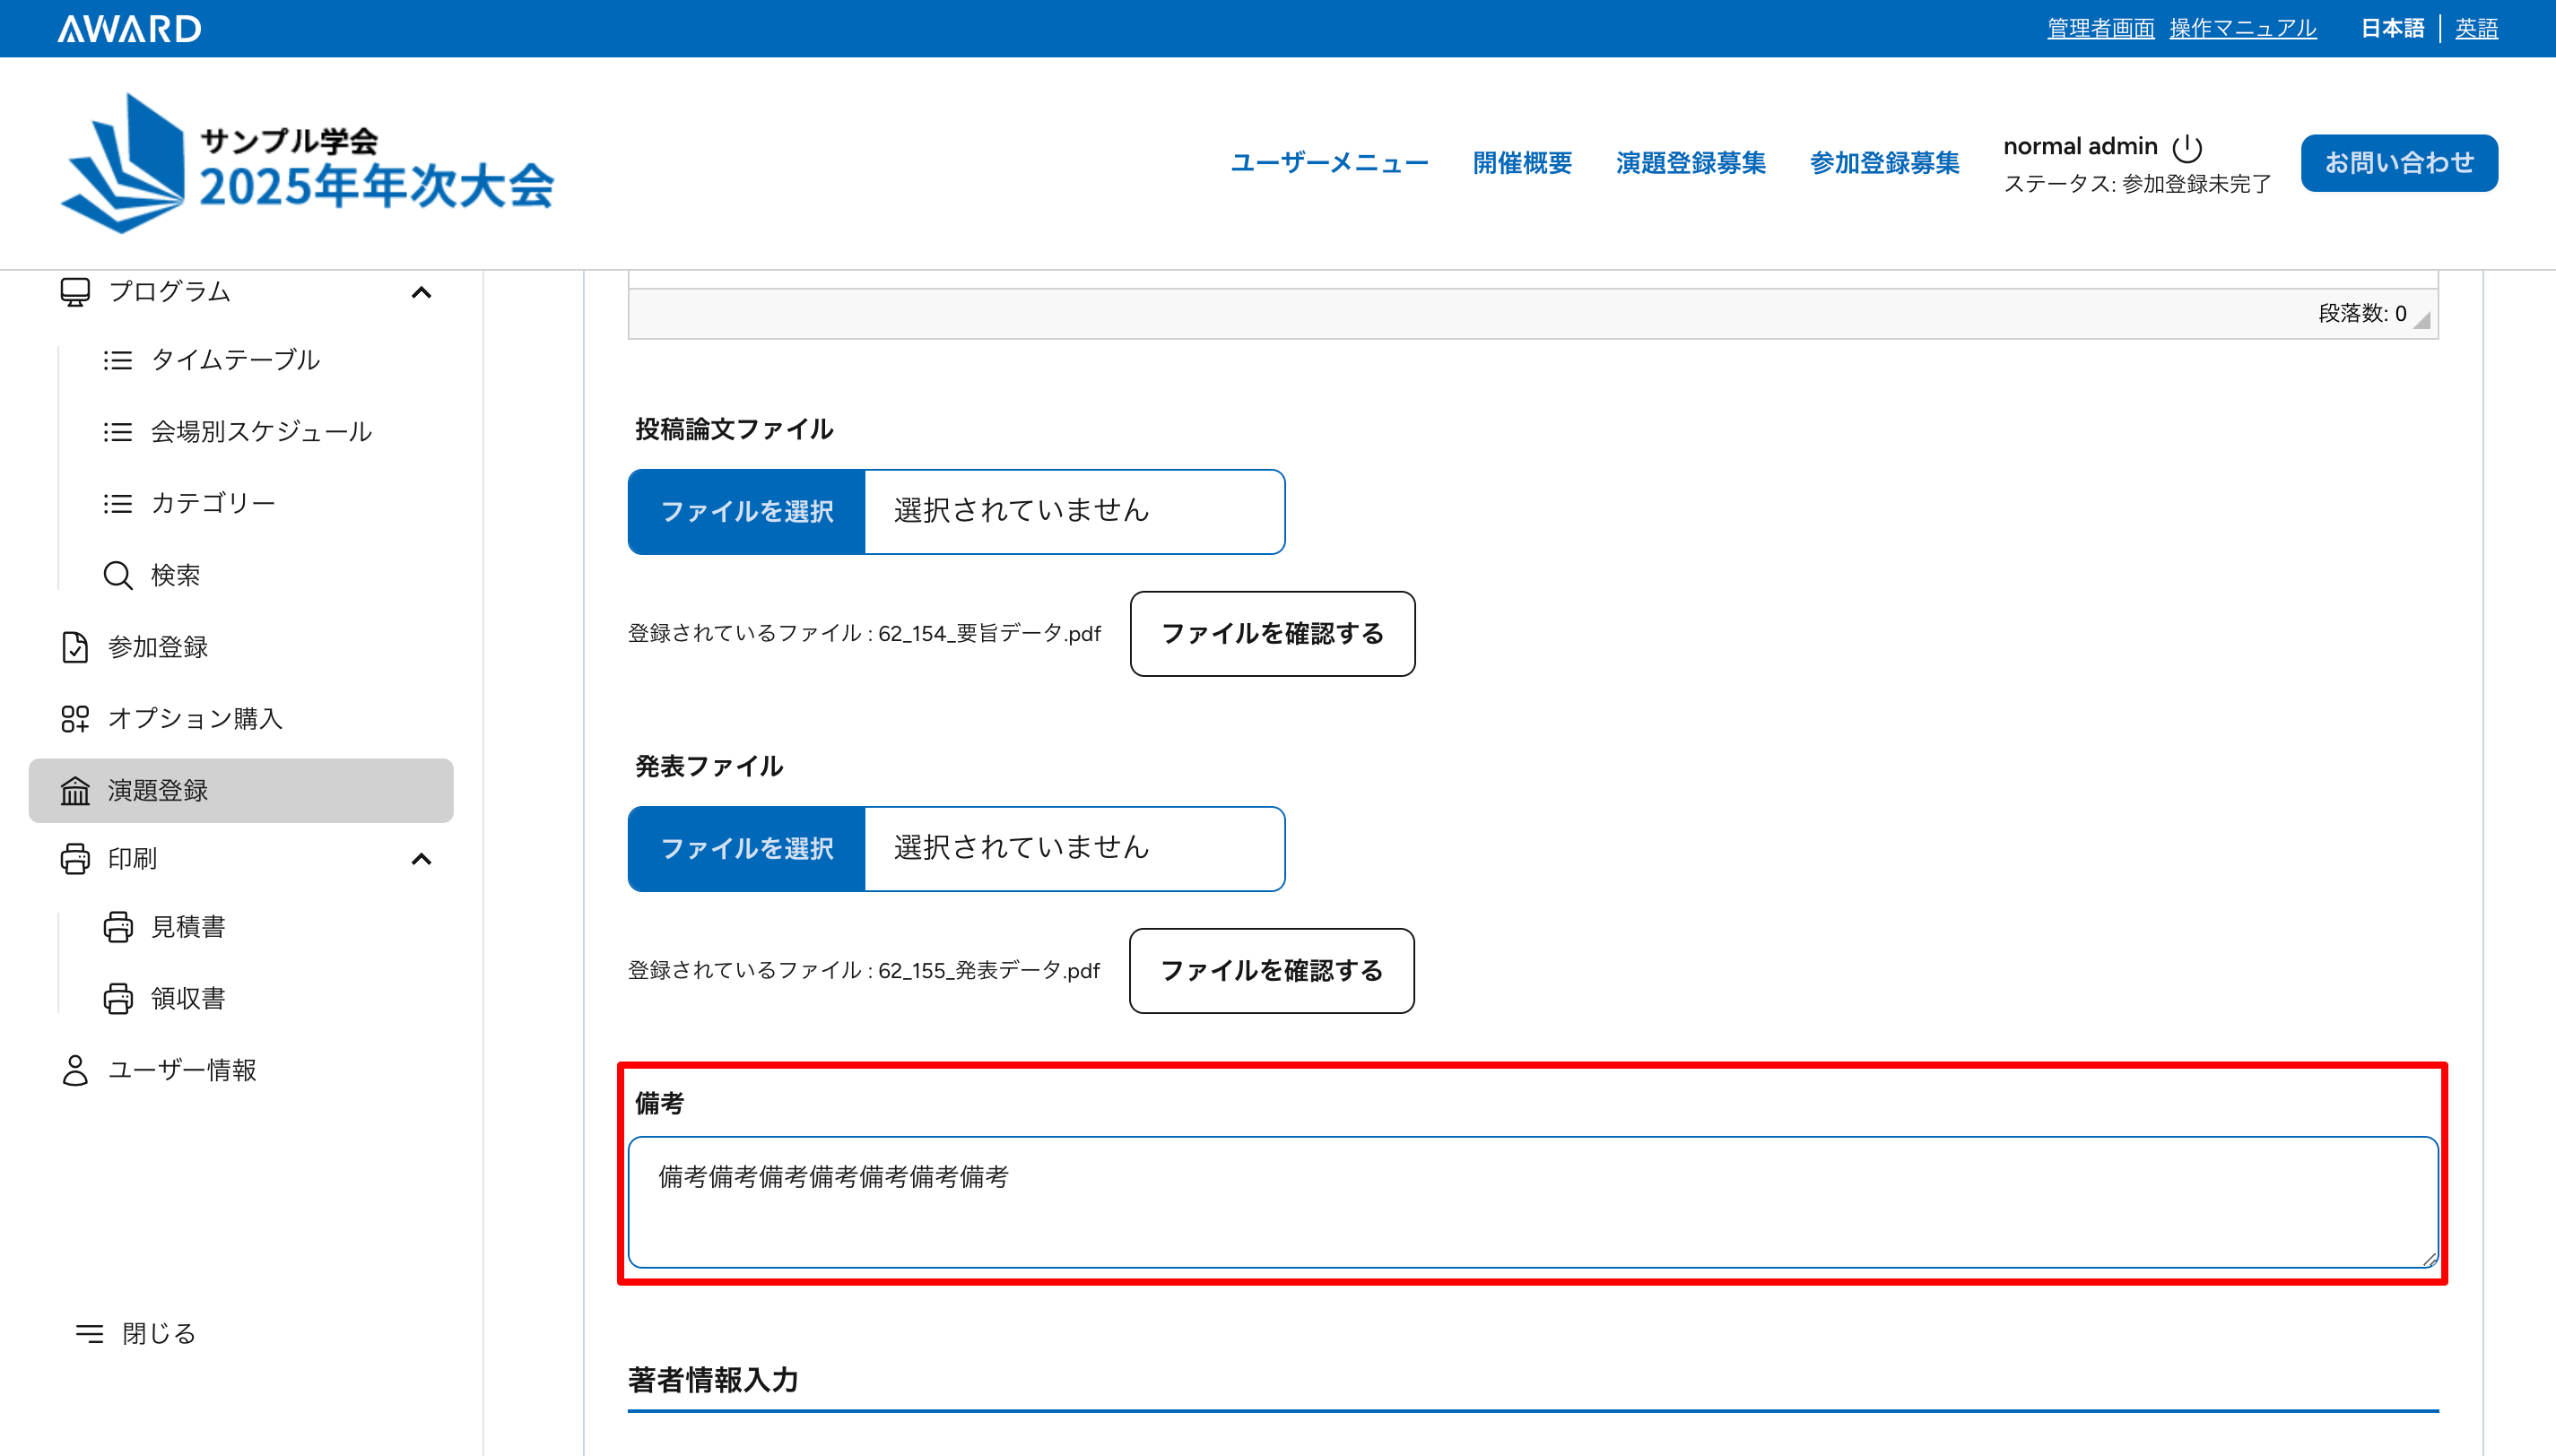Open 見積書 print page

pyautogui.click(x=188, y=927)
